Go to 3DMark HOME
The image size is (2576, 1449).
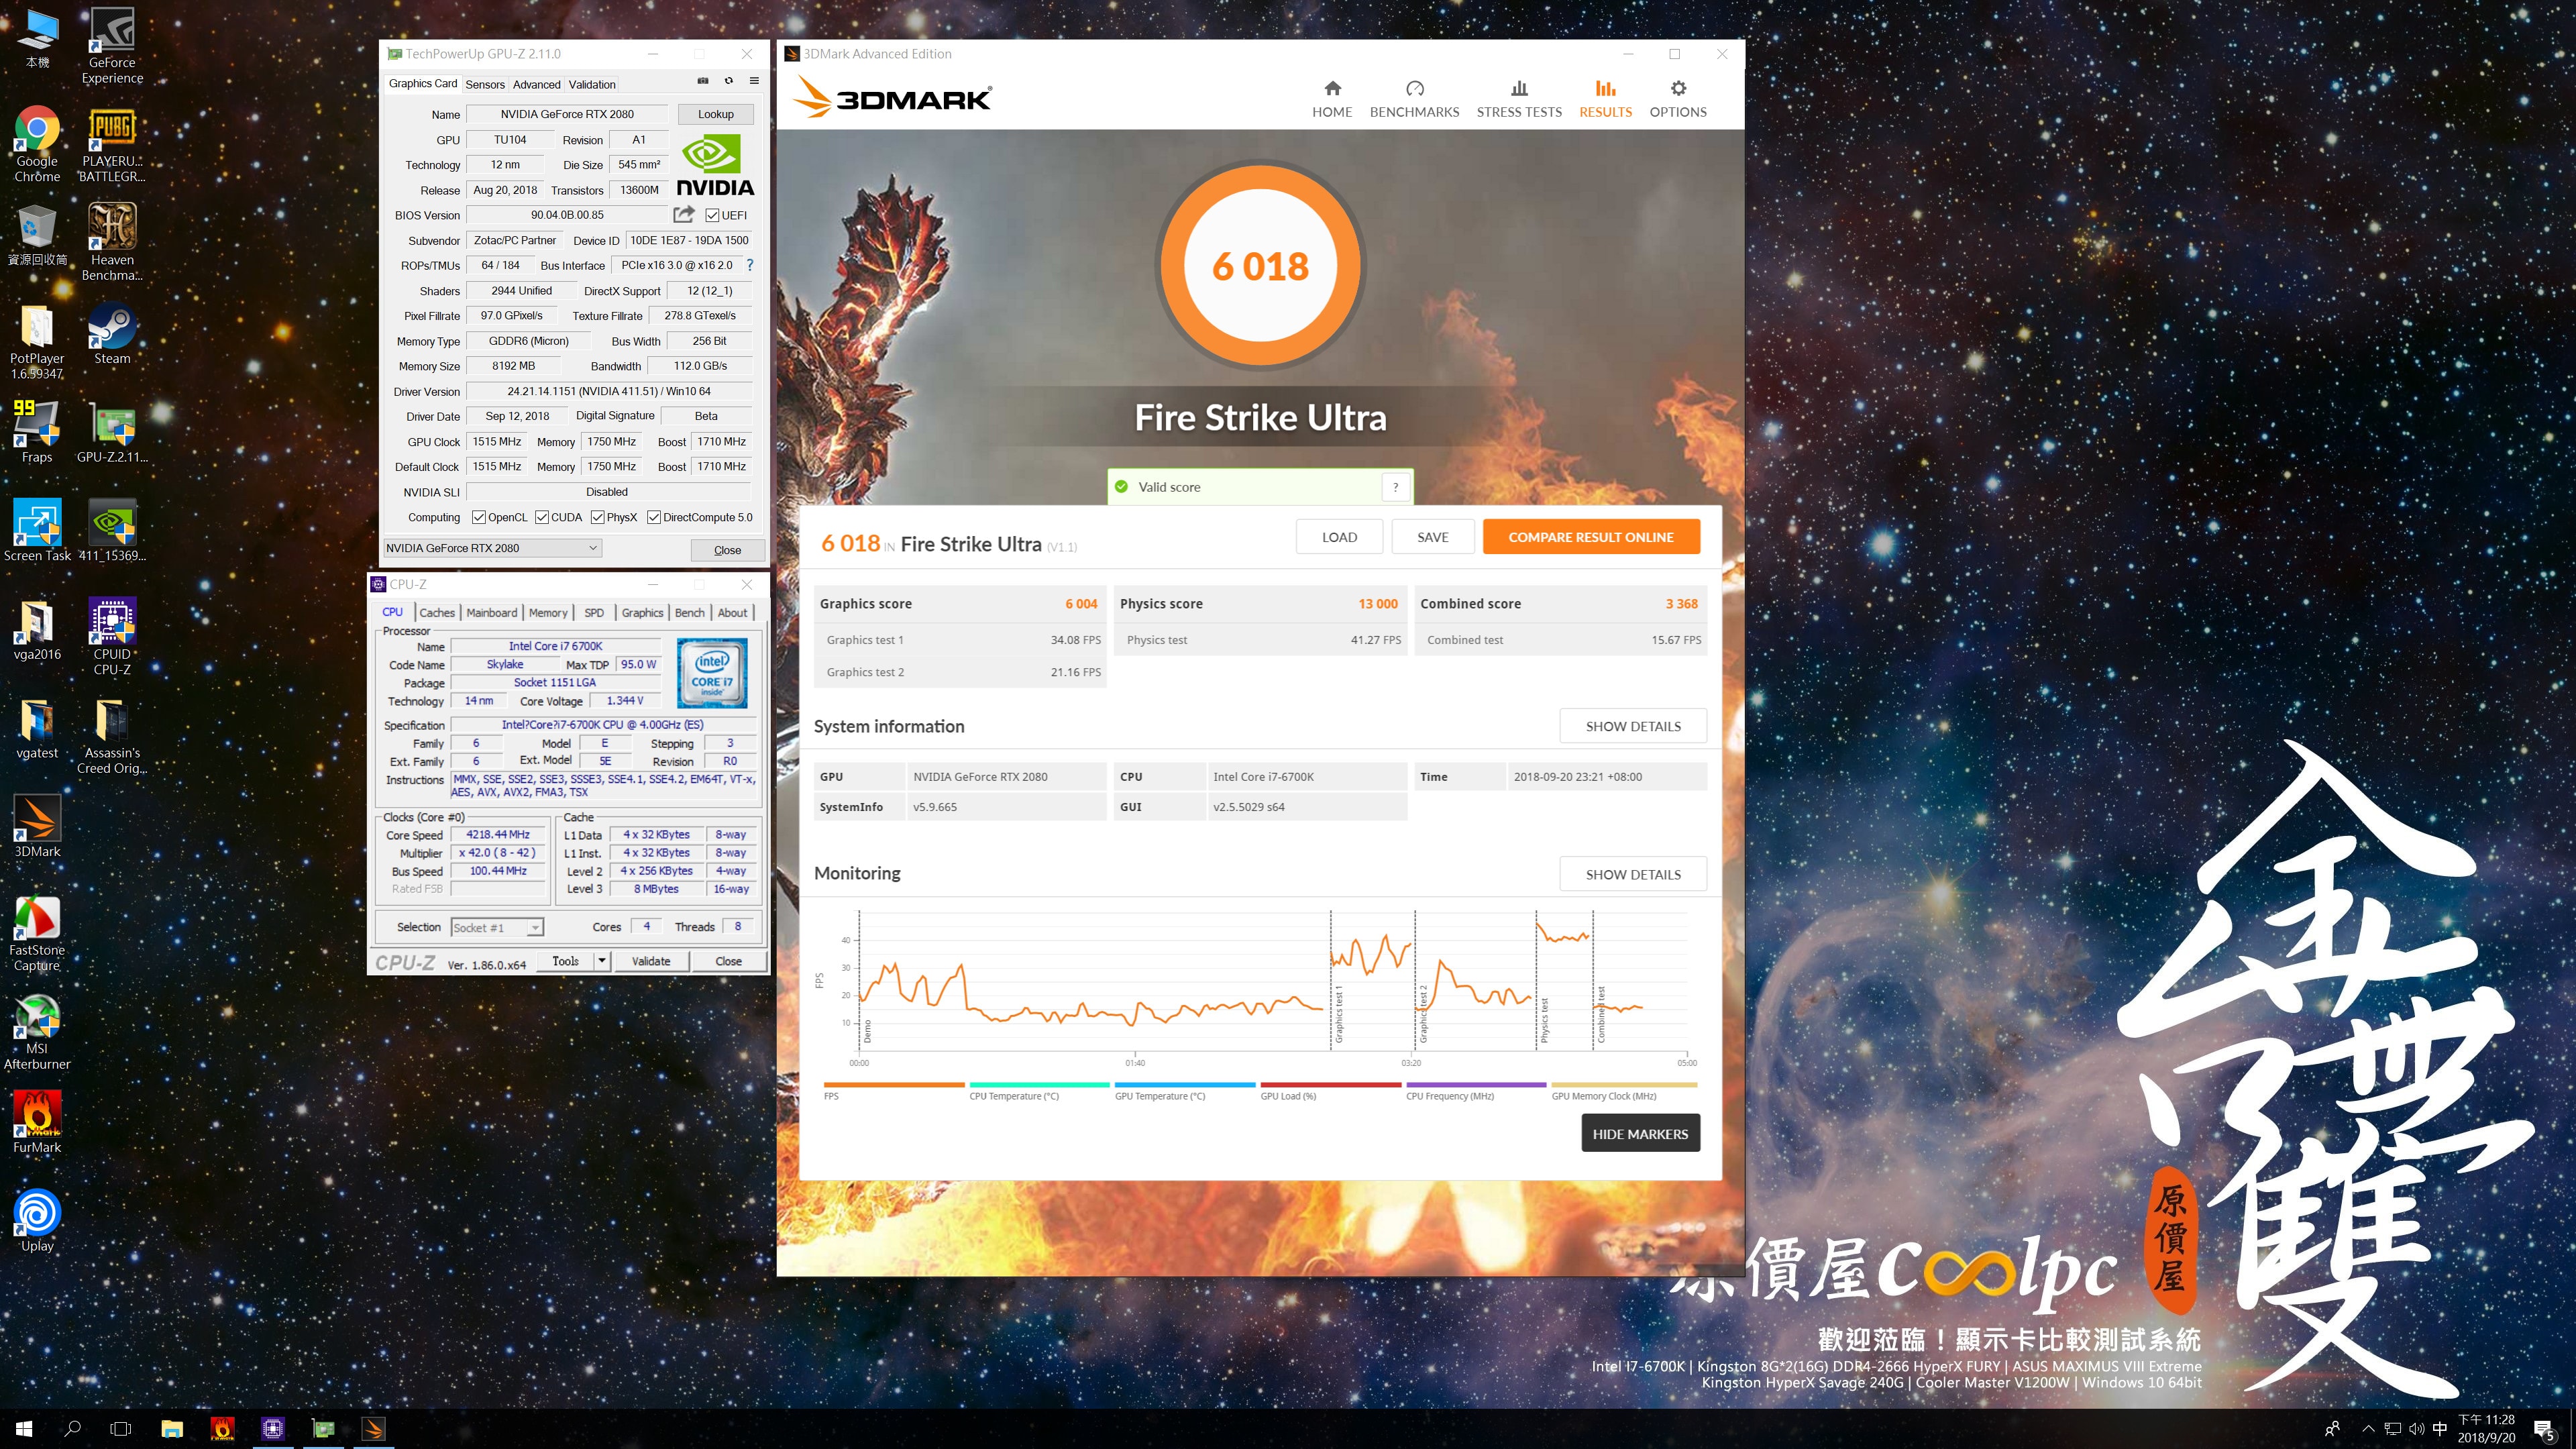[x=1332, y=99]
